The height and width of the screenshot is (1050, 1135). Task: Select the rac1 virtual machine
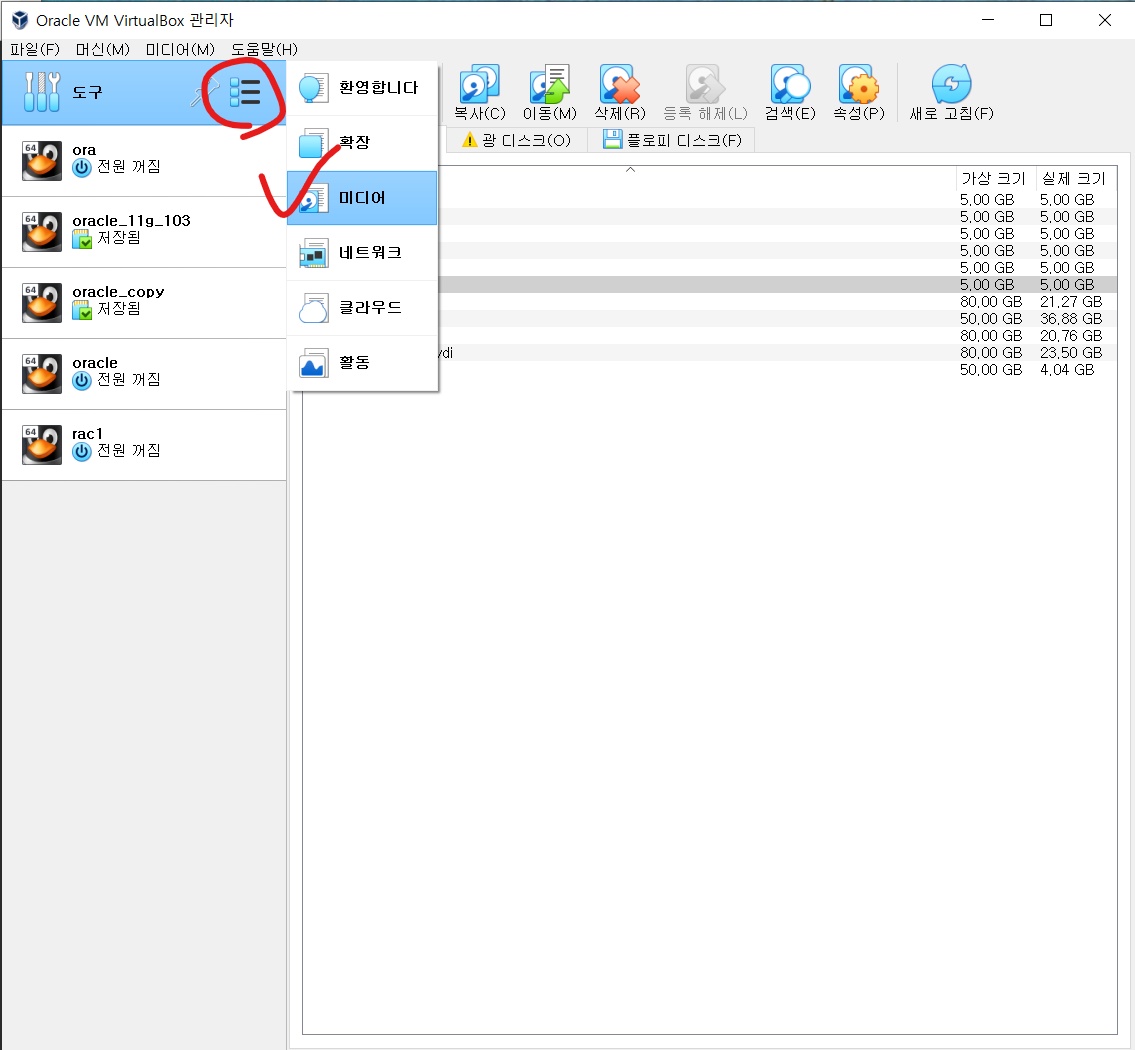144,444
